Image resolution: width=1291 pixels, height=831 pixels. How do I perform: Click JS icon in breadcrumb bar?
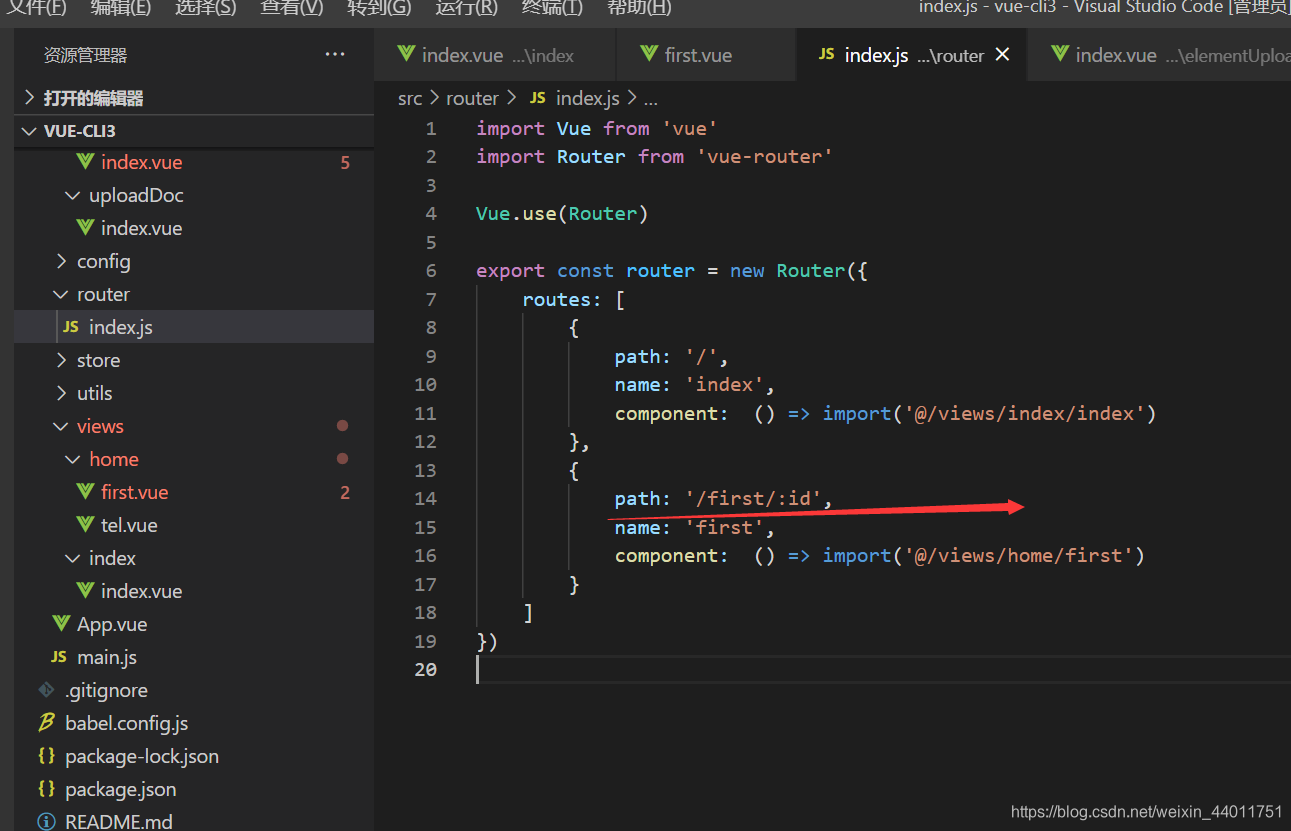[538, 98]
